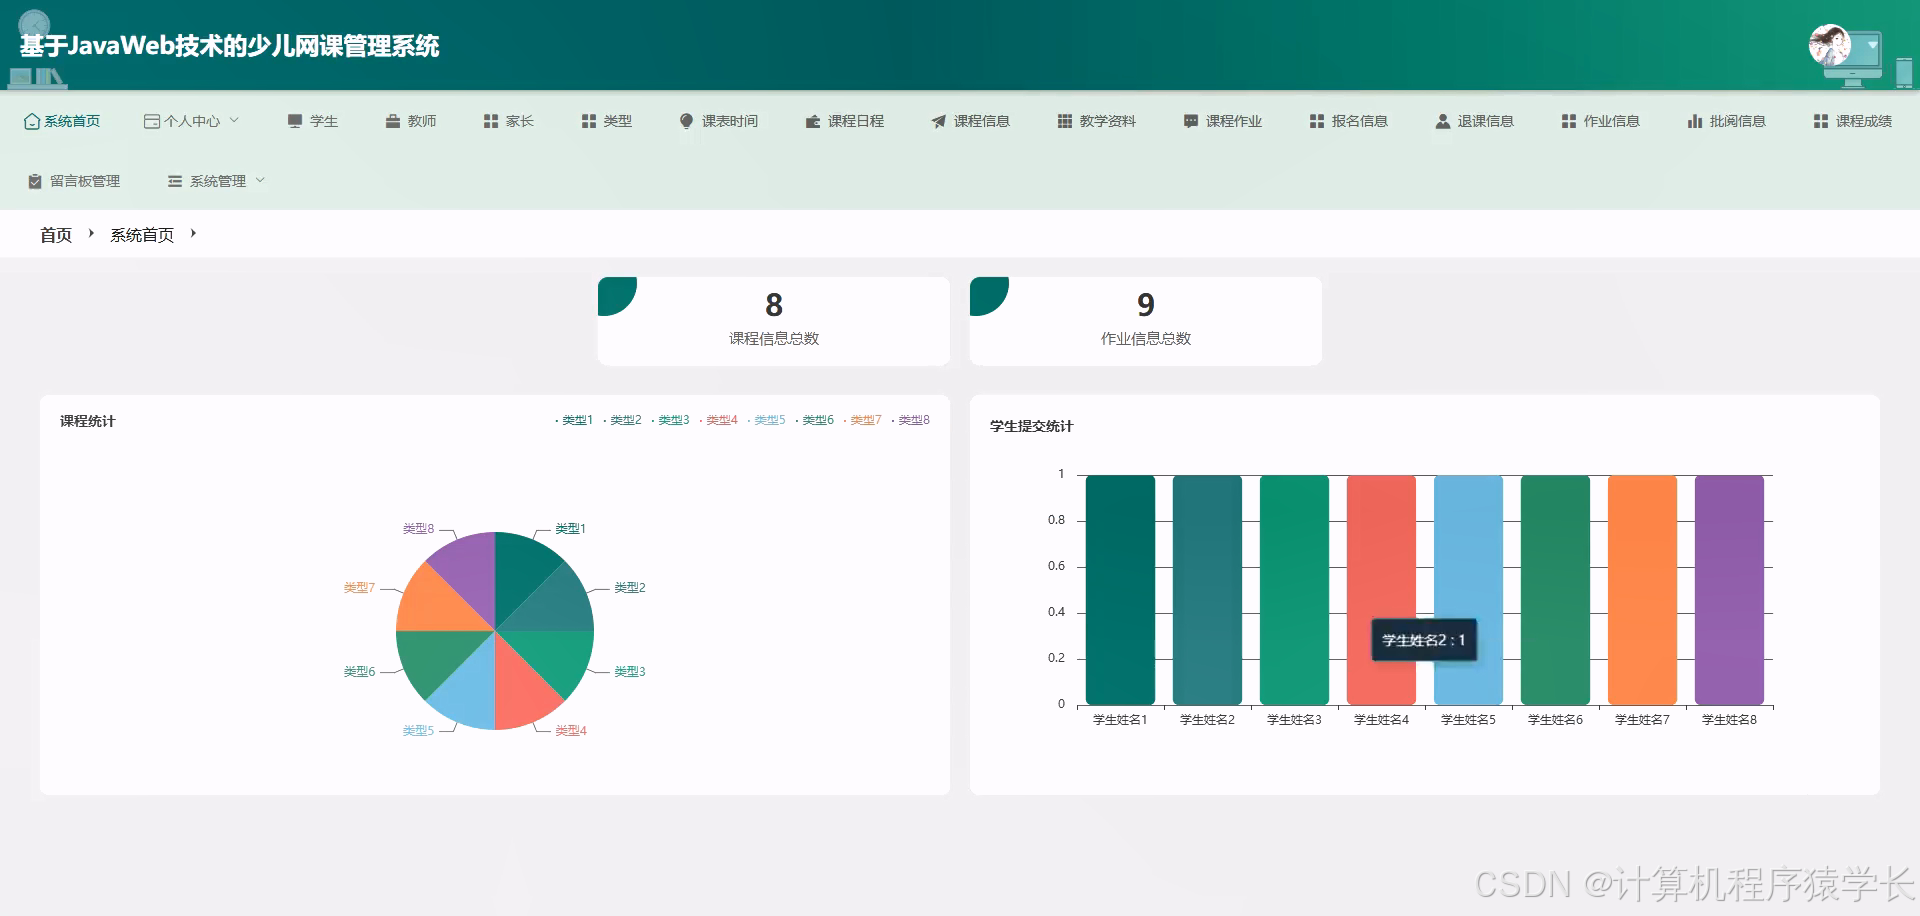Hide 类型3 using its legend entry
The width and height of the screenshot is (1920, 916).
pyautogui.click(x=670, y=420)
